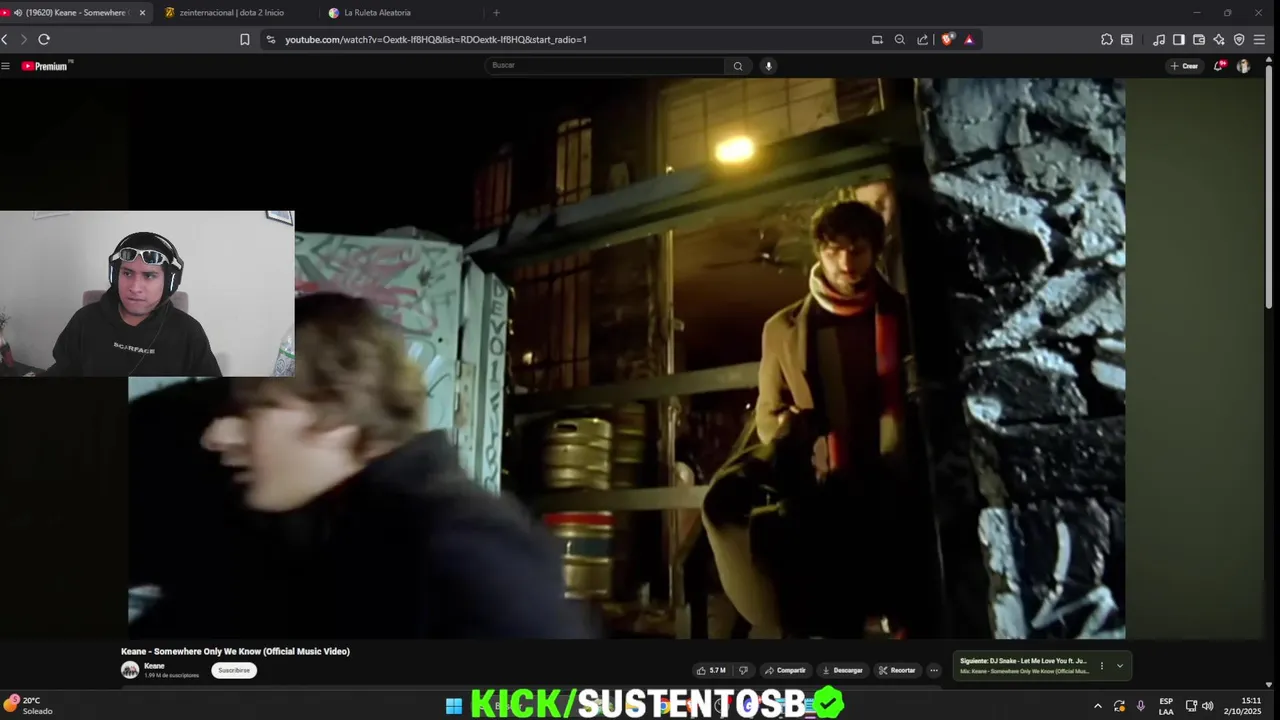Open the Brave Wallet icon
Screen dimensions: 1280x720
pyautogui.click(x=1199, y=40)
